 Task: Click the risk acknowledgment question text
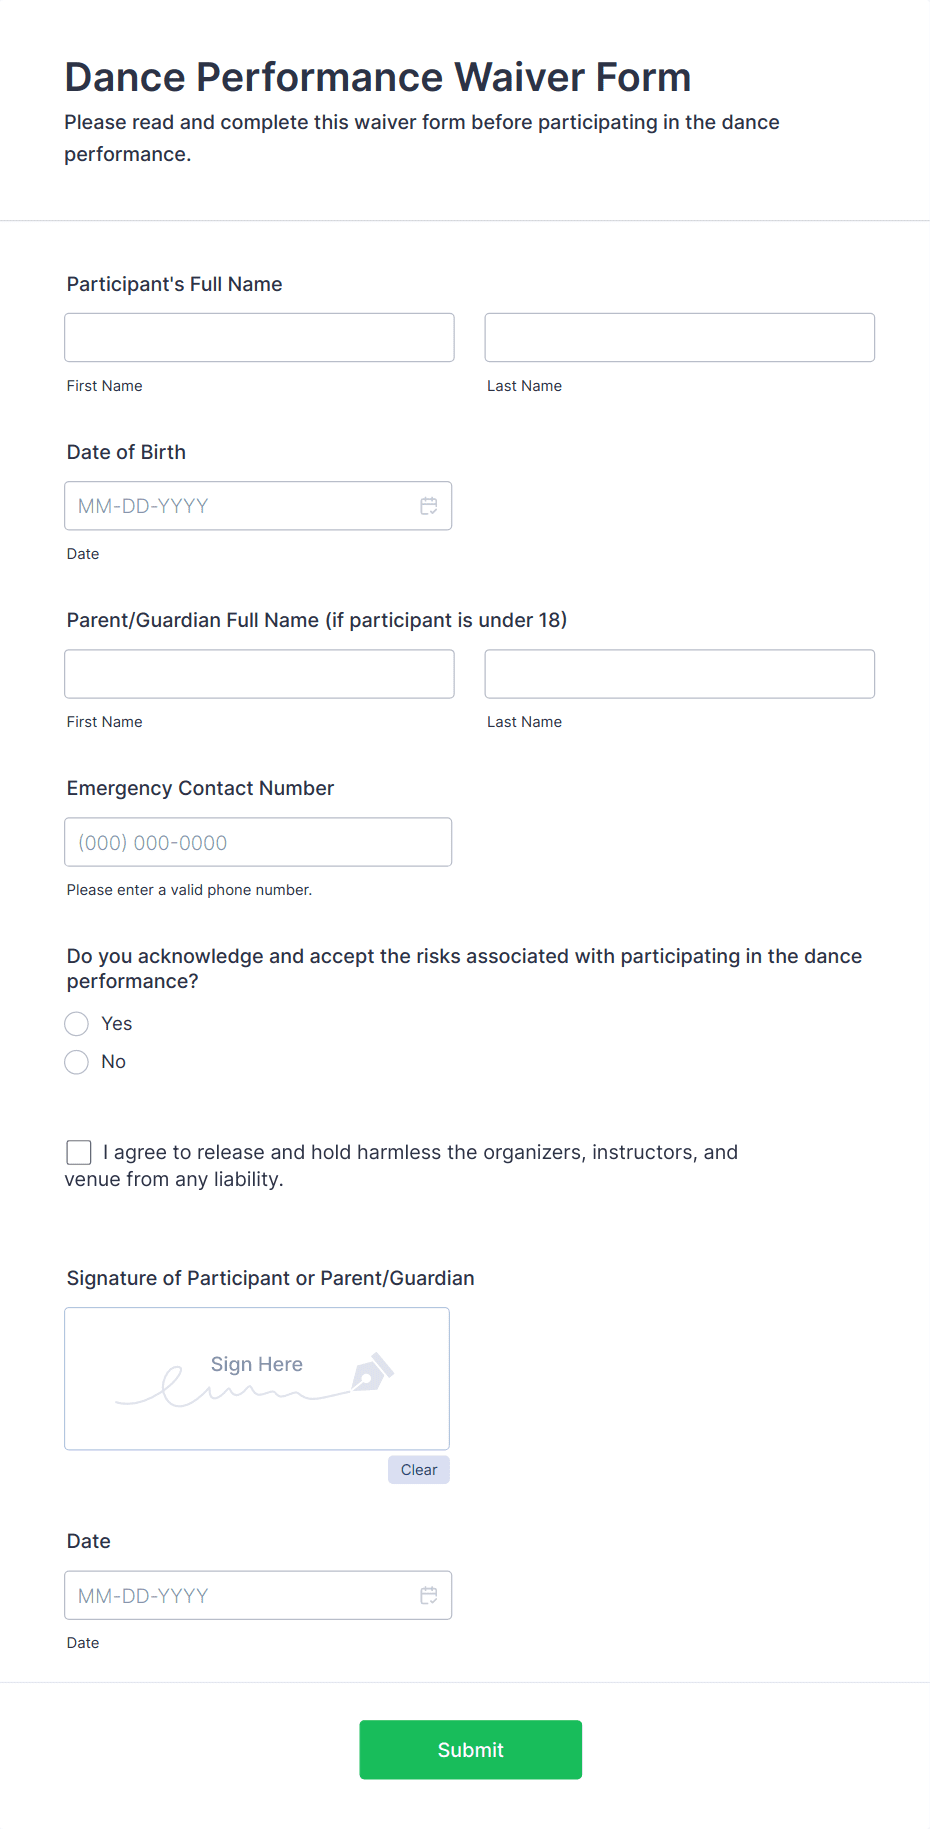coord(464,968)
